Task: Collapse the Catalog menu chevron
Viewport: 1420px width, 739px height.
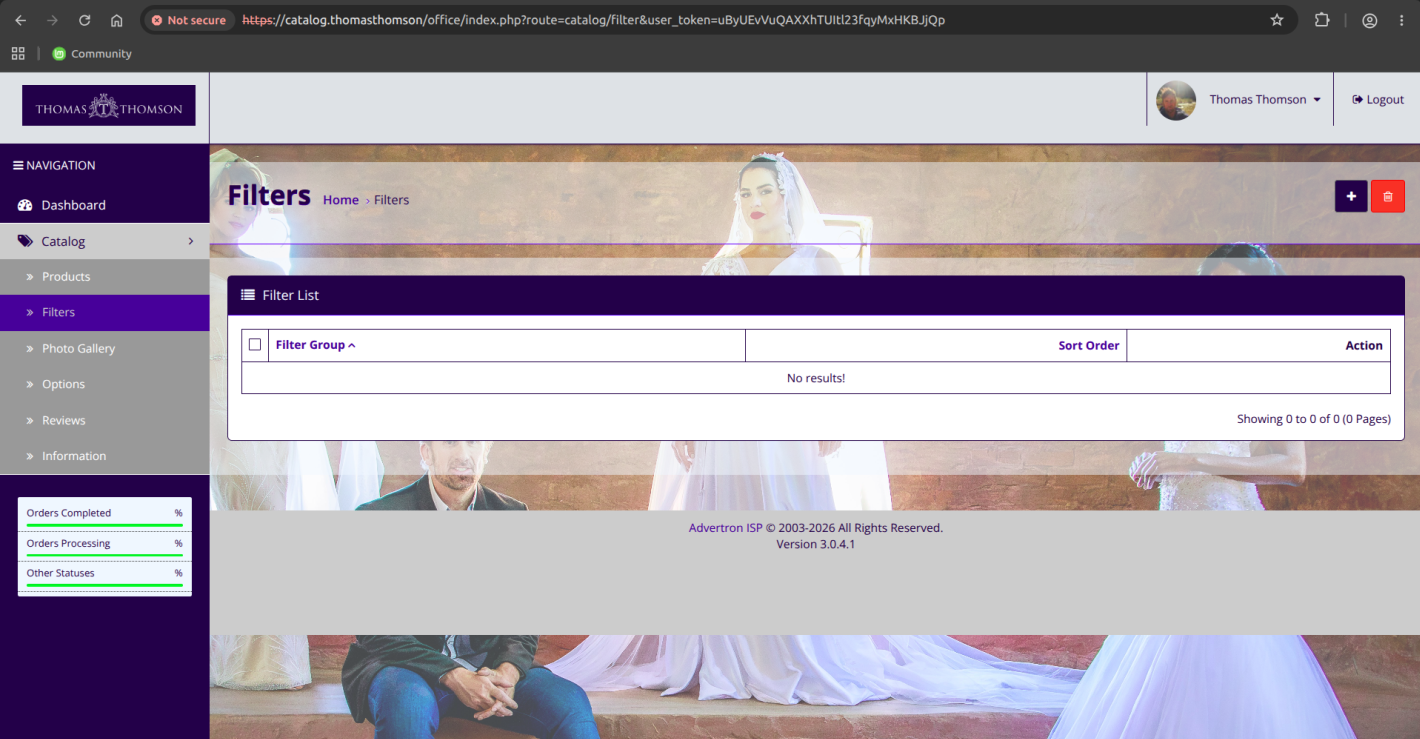Action: tap(191, 241)
